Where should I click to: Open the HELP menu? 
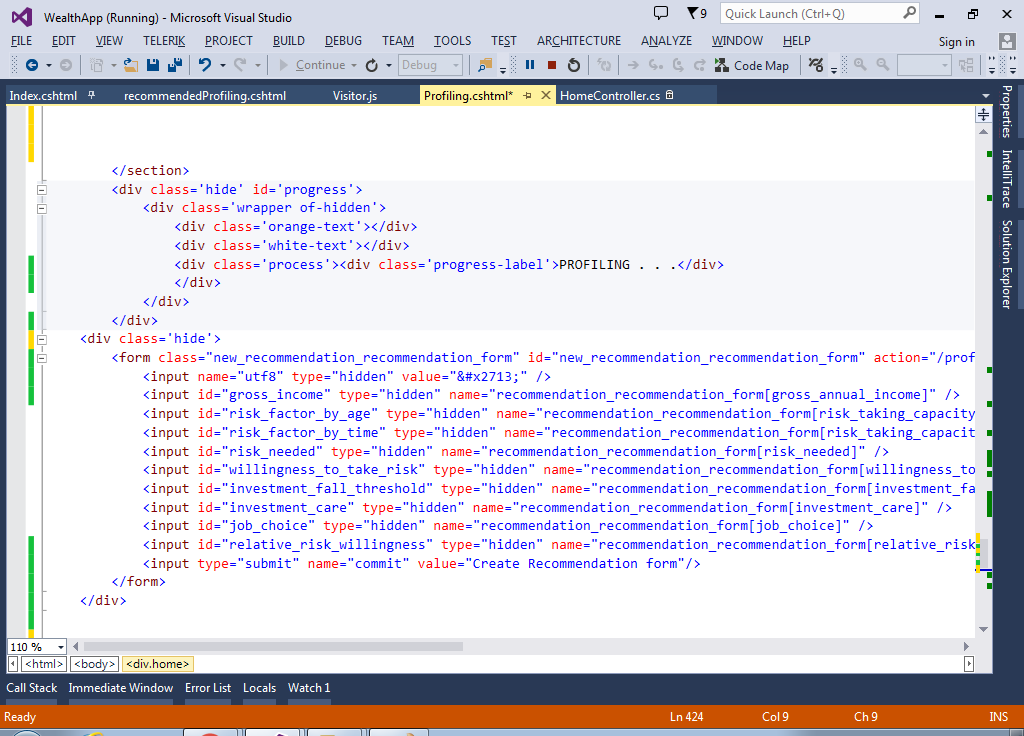point(796,40)
